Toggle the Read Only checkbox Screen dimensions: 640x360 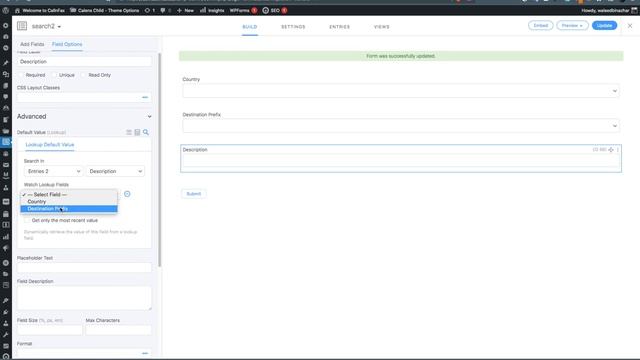[x=84, y=75]
